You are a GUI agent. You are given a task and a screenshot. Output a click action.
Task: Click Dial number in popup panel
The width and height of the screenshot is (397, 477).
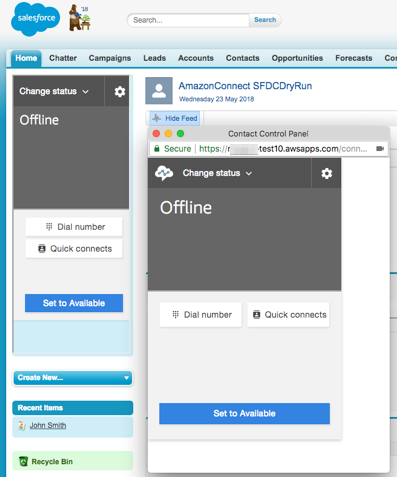(x=201, y=315)
